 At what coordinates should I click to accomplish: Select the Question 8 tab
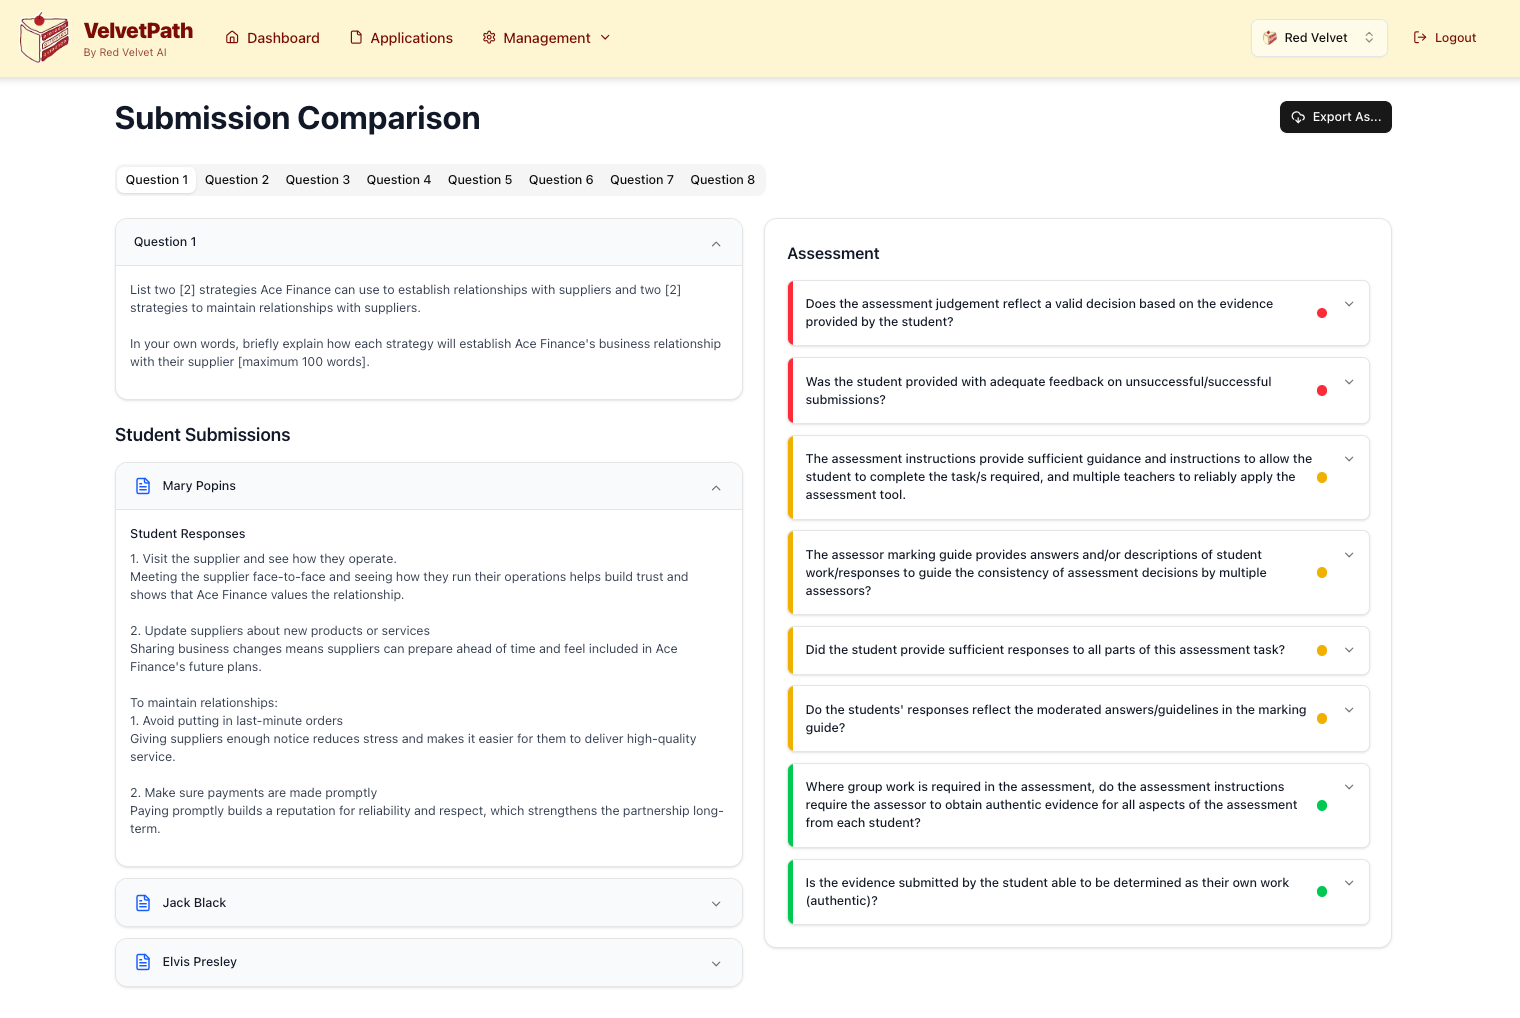[722, 179]
